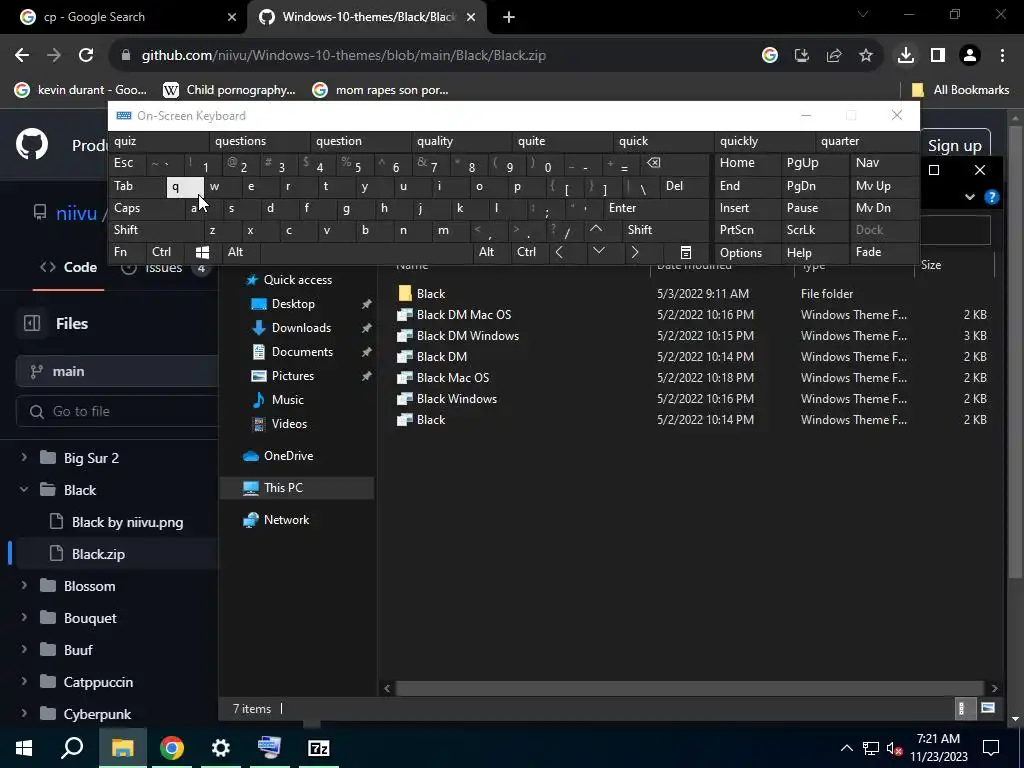
Task: Open Chrome's three-dot menu
Action: pos(1002,56)
